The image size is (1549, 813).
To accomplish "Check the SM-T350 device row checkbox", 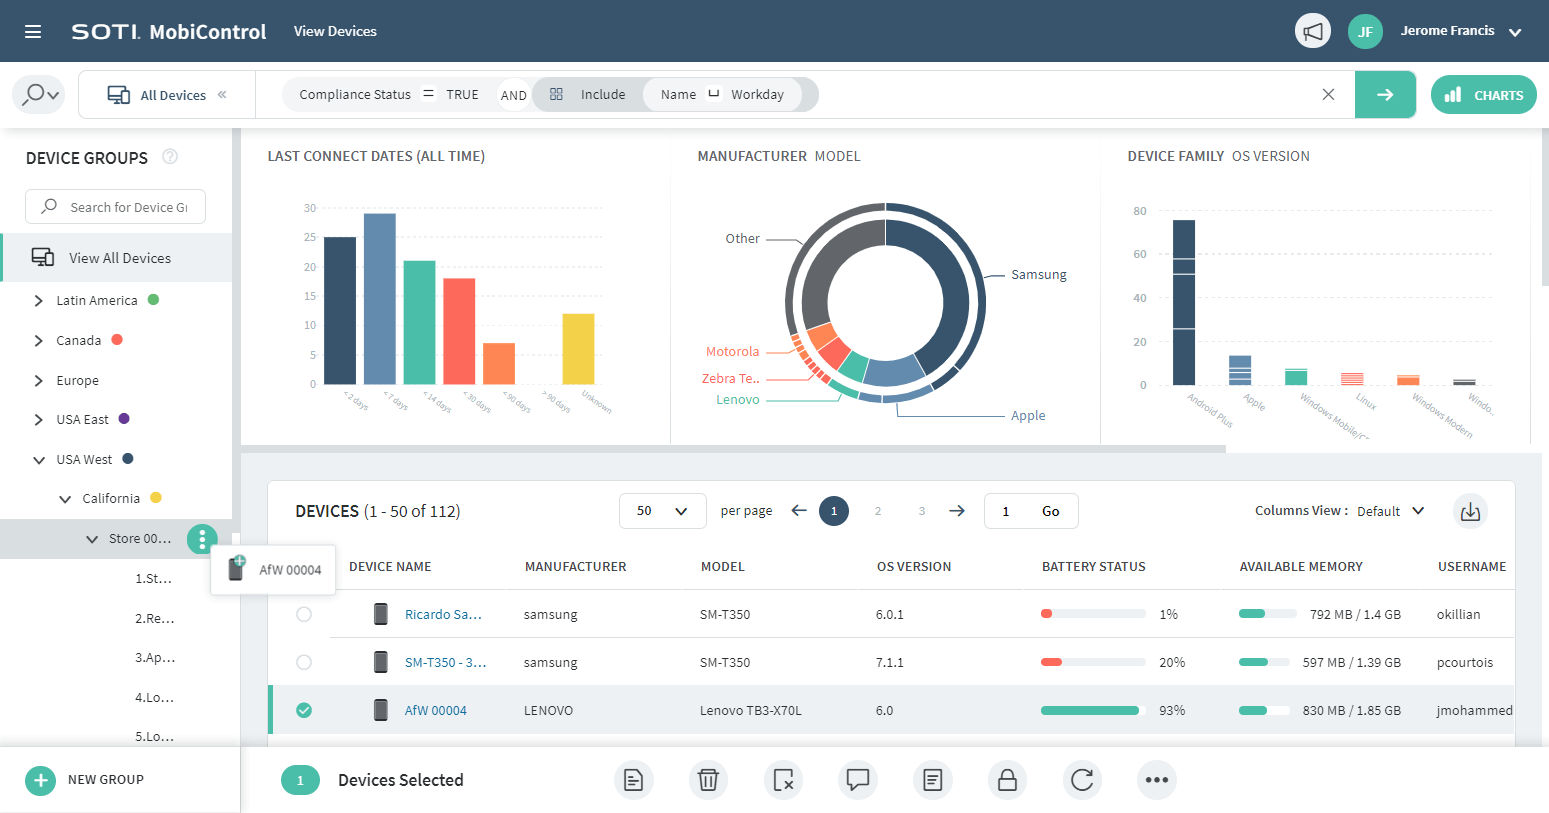I will coord(304,662).
